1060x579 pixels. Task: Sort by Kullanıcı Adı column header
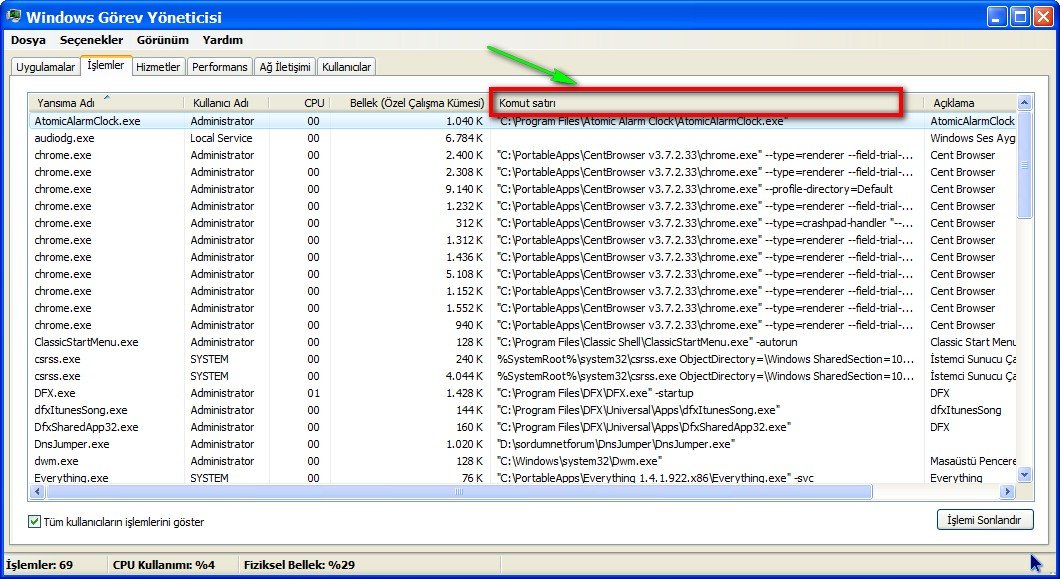[x=226, y=103]
